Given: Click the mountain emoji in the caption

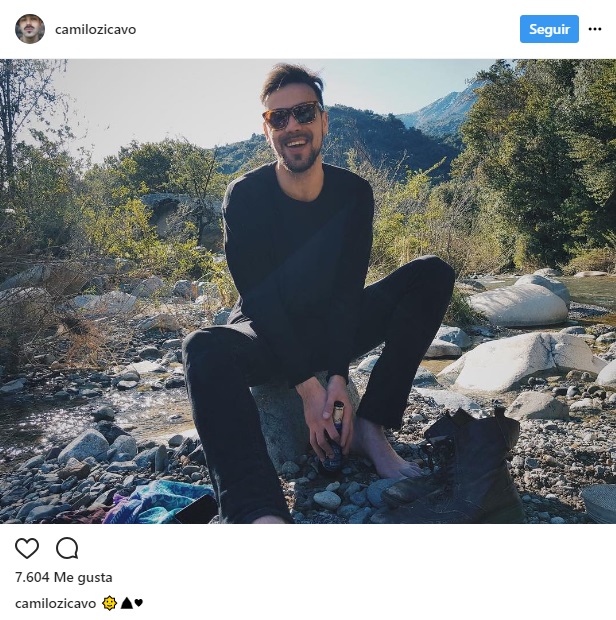Looking at the screenshot, I should coord(126,603).
